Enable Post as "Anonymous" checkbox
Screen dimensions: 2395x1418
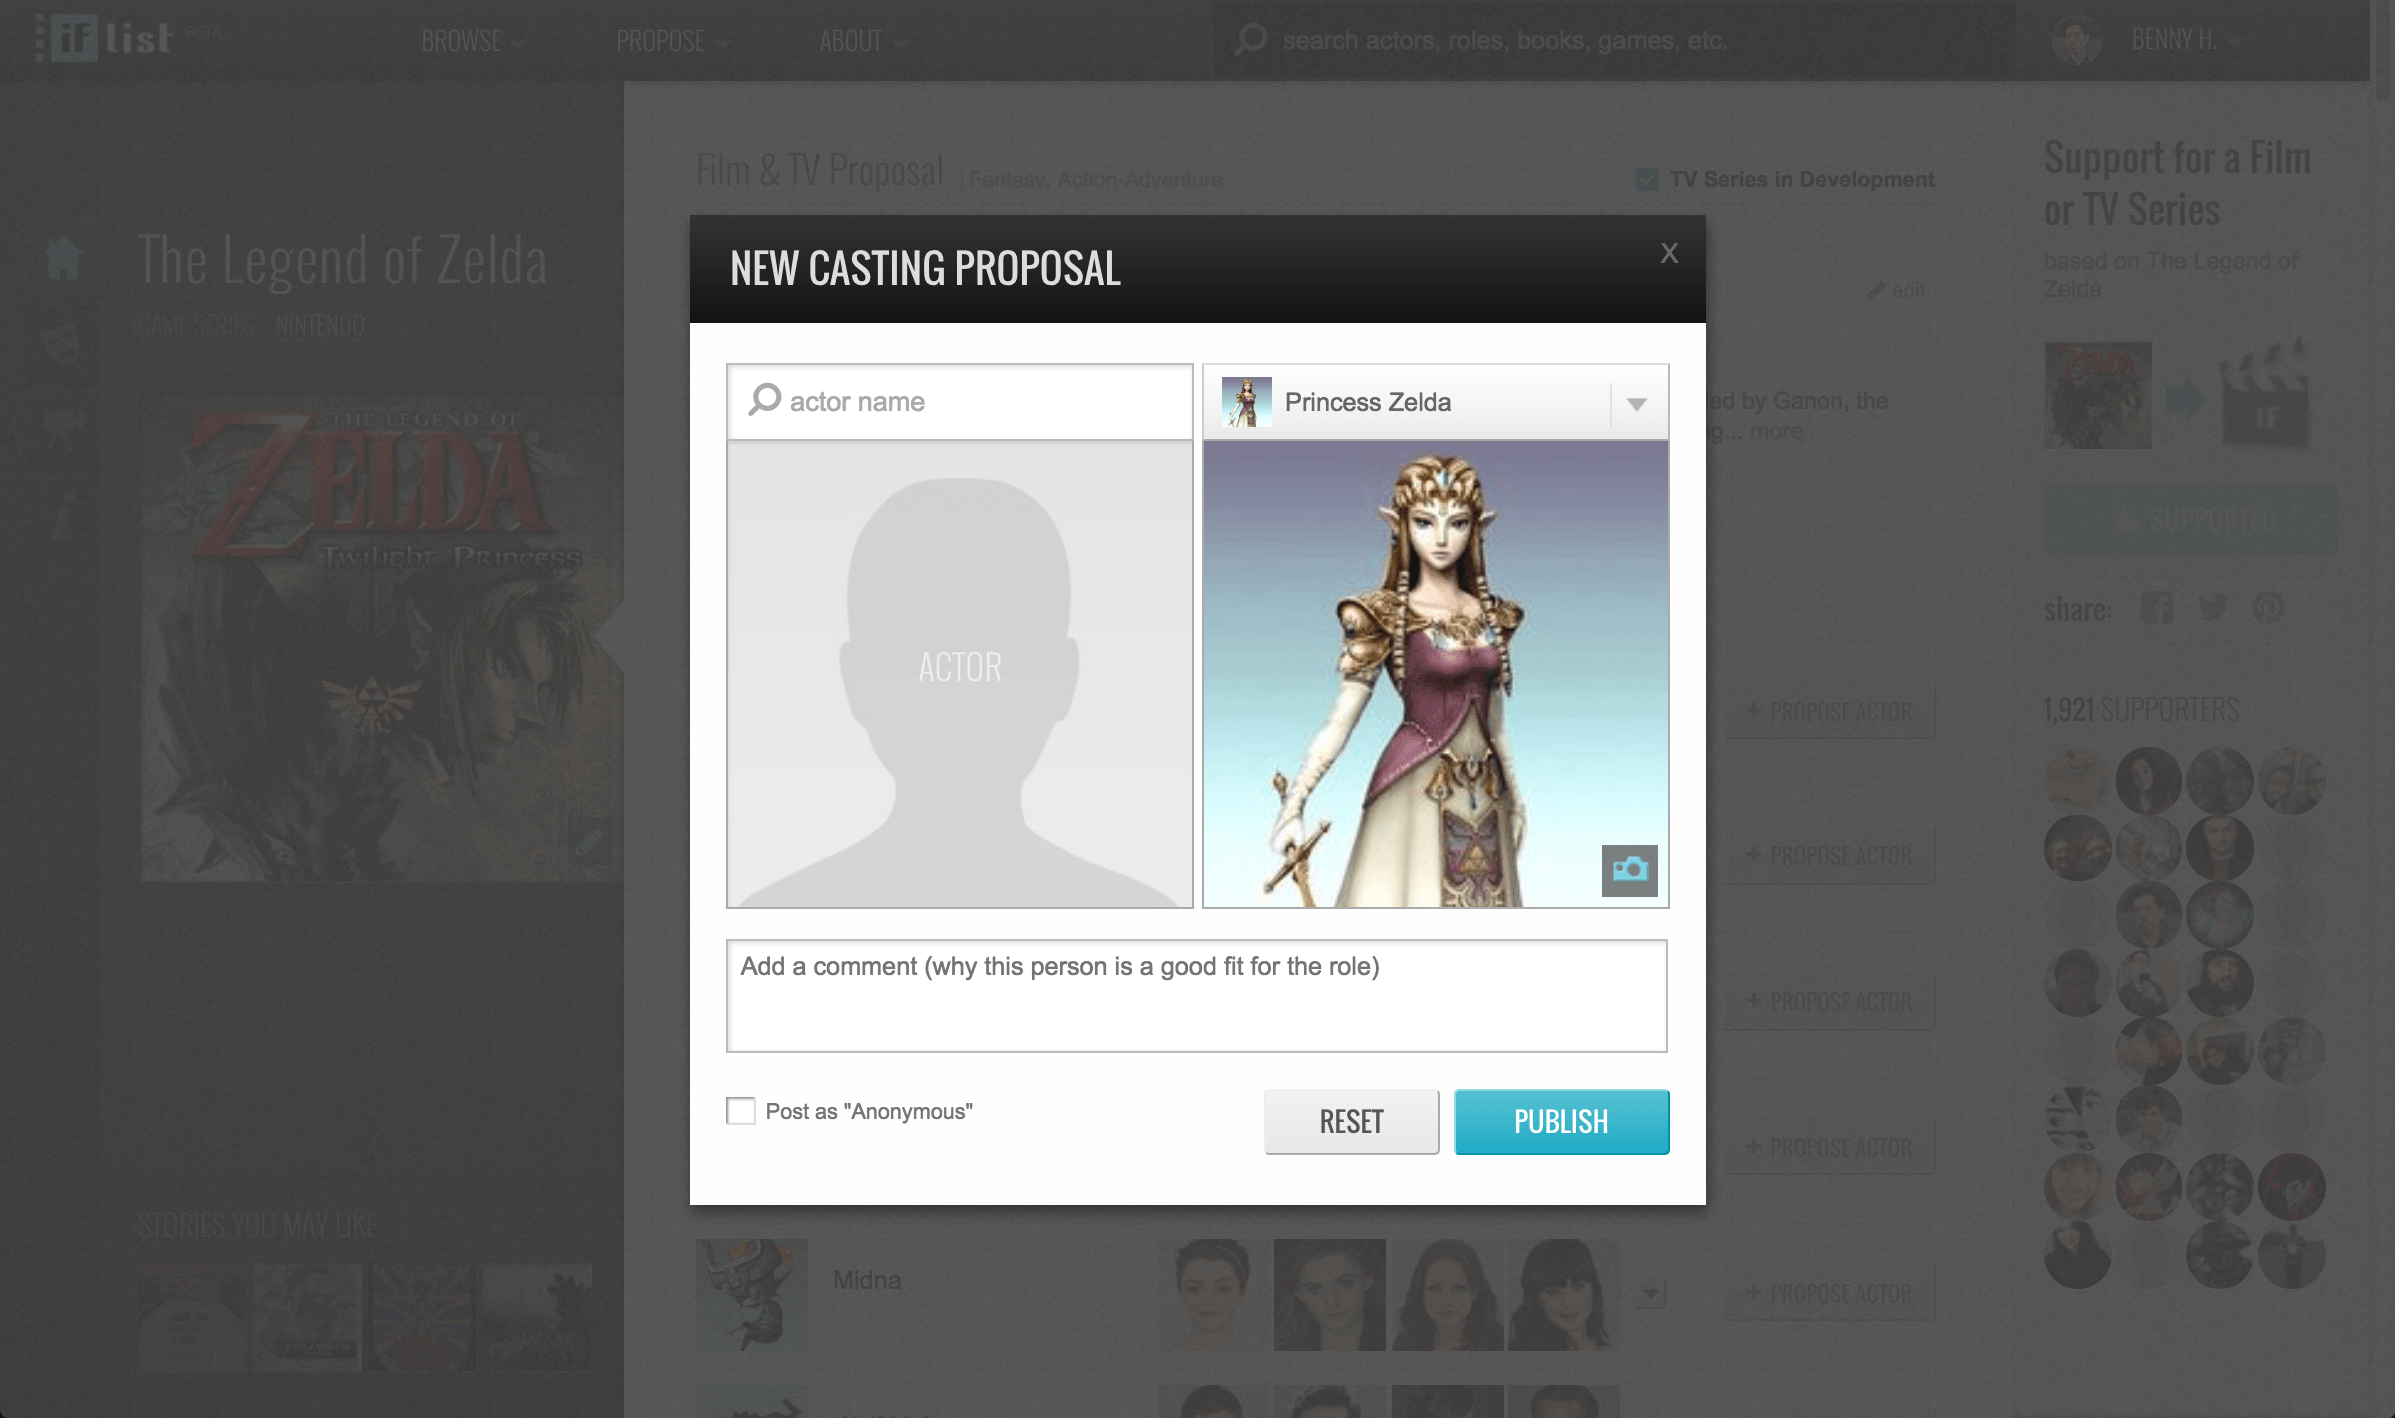[x=741, y=1111]
